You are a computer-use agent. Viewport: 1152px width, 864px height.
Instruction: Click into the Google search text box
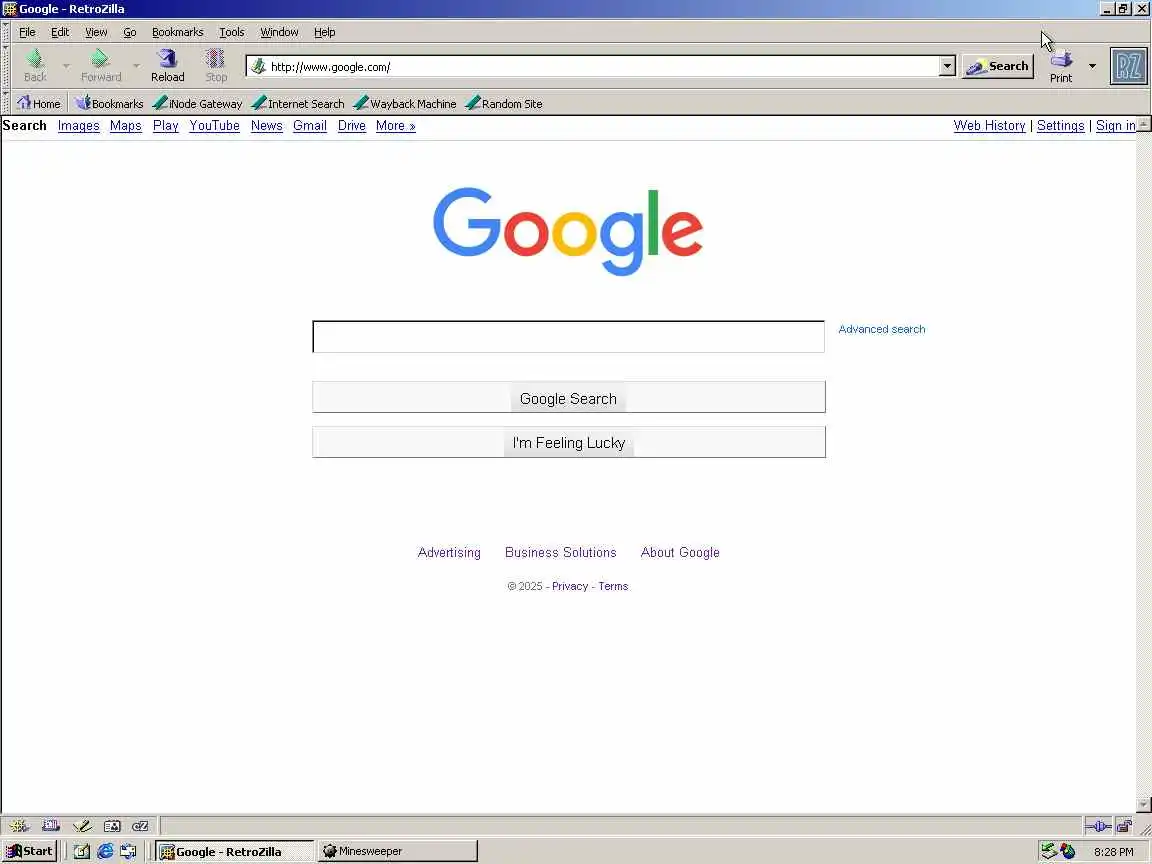click(569, 336)
